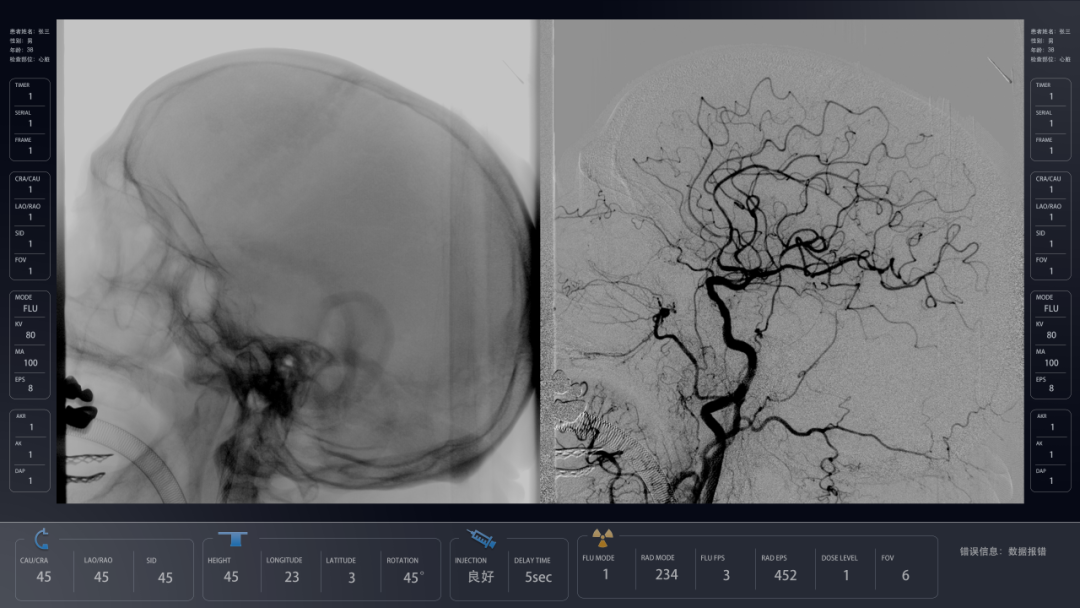Click LAO/RAO value in left side panel
This screenshot has height=608, width=1080.
pyautogui.click(x=30, y=217)
